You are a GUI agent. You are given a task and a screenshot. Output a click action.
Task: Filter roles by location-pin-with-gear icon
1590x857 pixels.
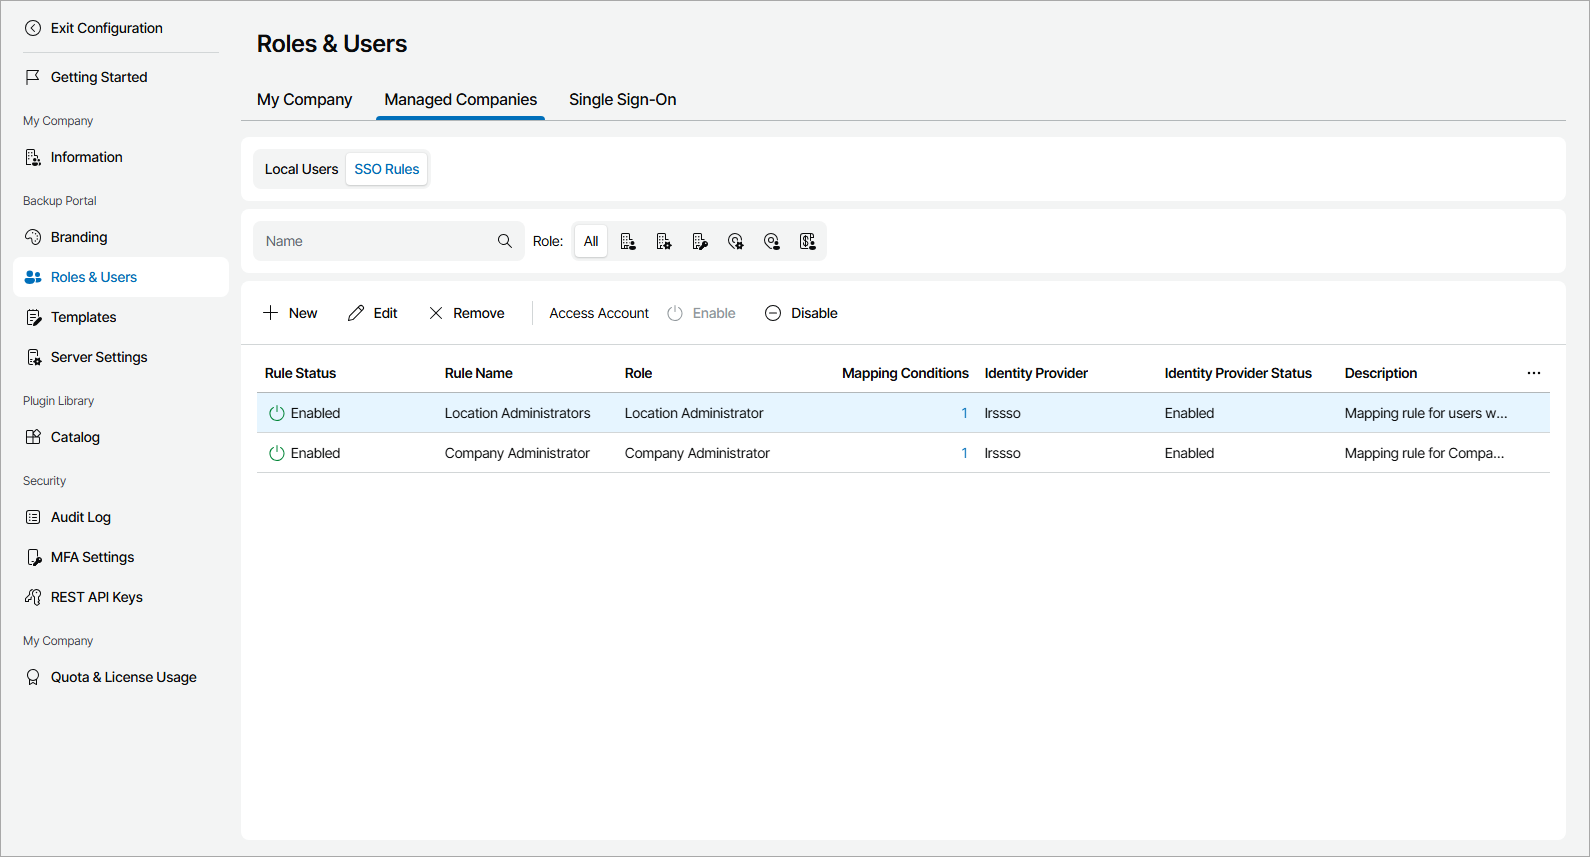736,241
